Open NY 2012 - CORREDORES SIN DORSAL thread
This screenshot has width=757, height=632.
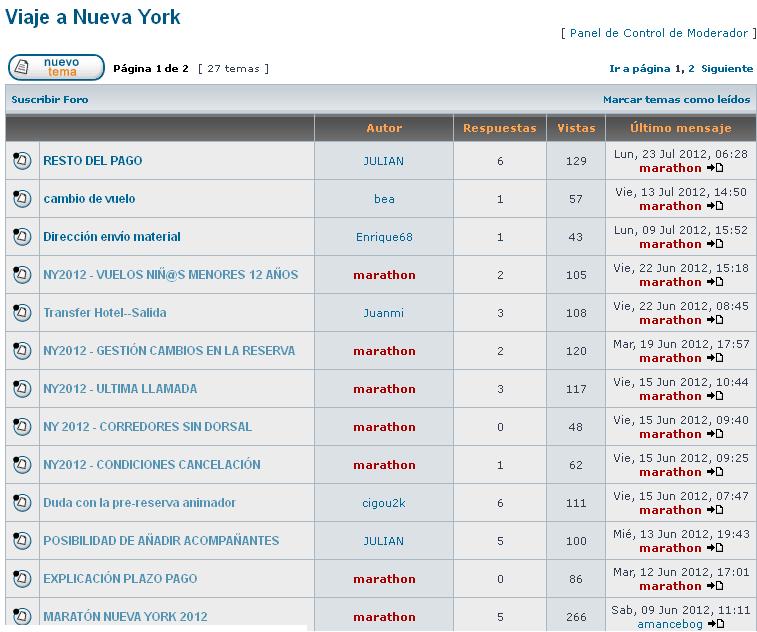pos(147,427)
